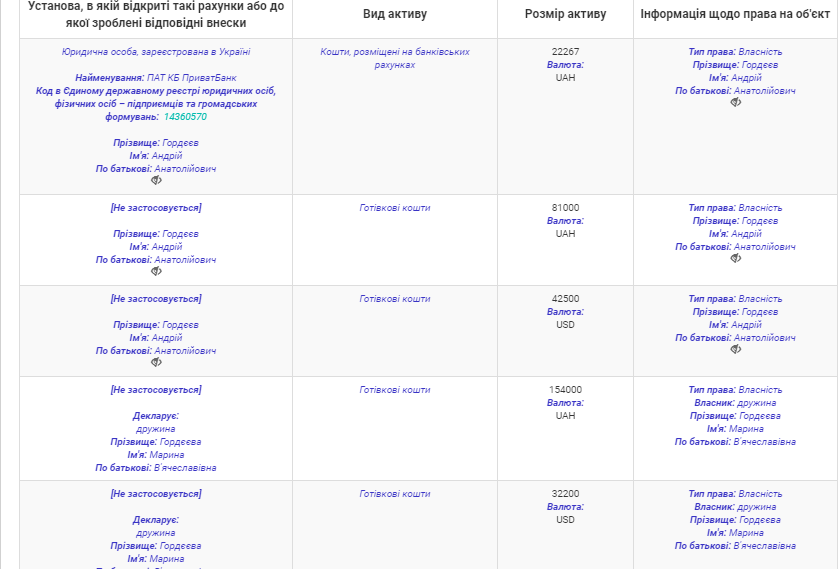The height and width of the screenshot is (569, 838).
Task: Click "Готівкові кошти" in the 32200 USD row
Action: (395, 494)
